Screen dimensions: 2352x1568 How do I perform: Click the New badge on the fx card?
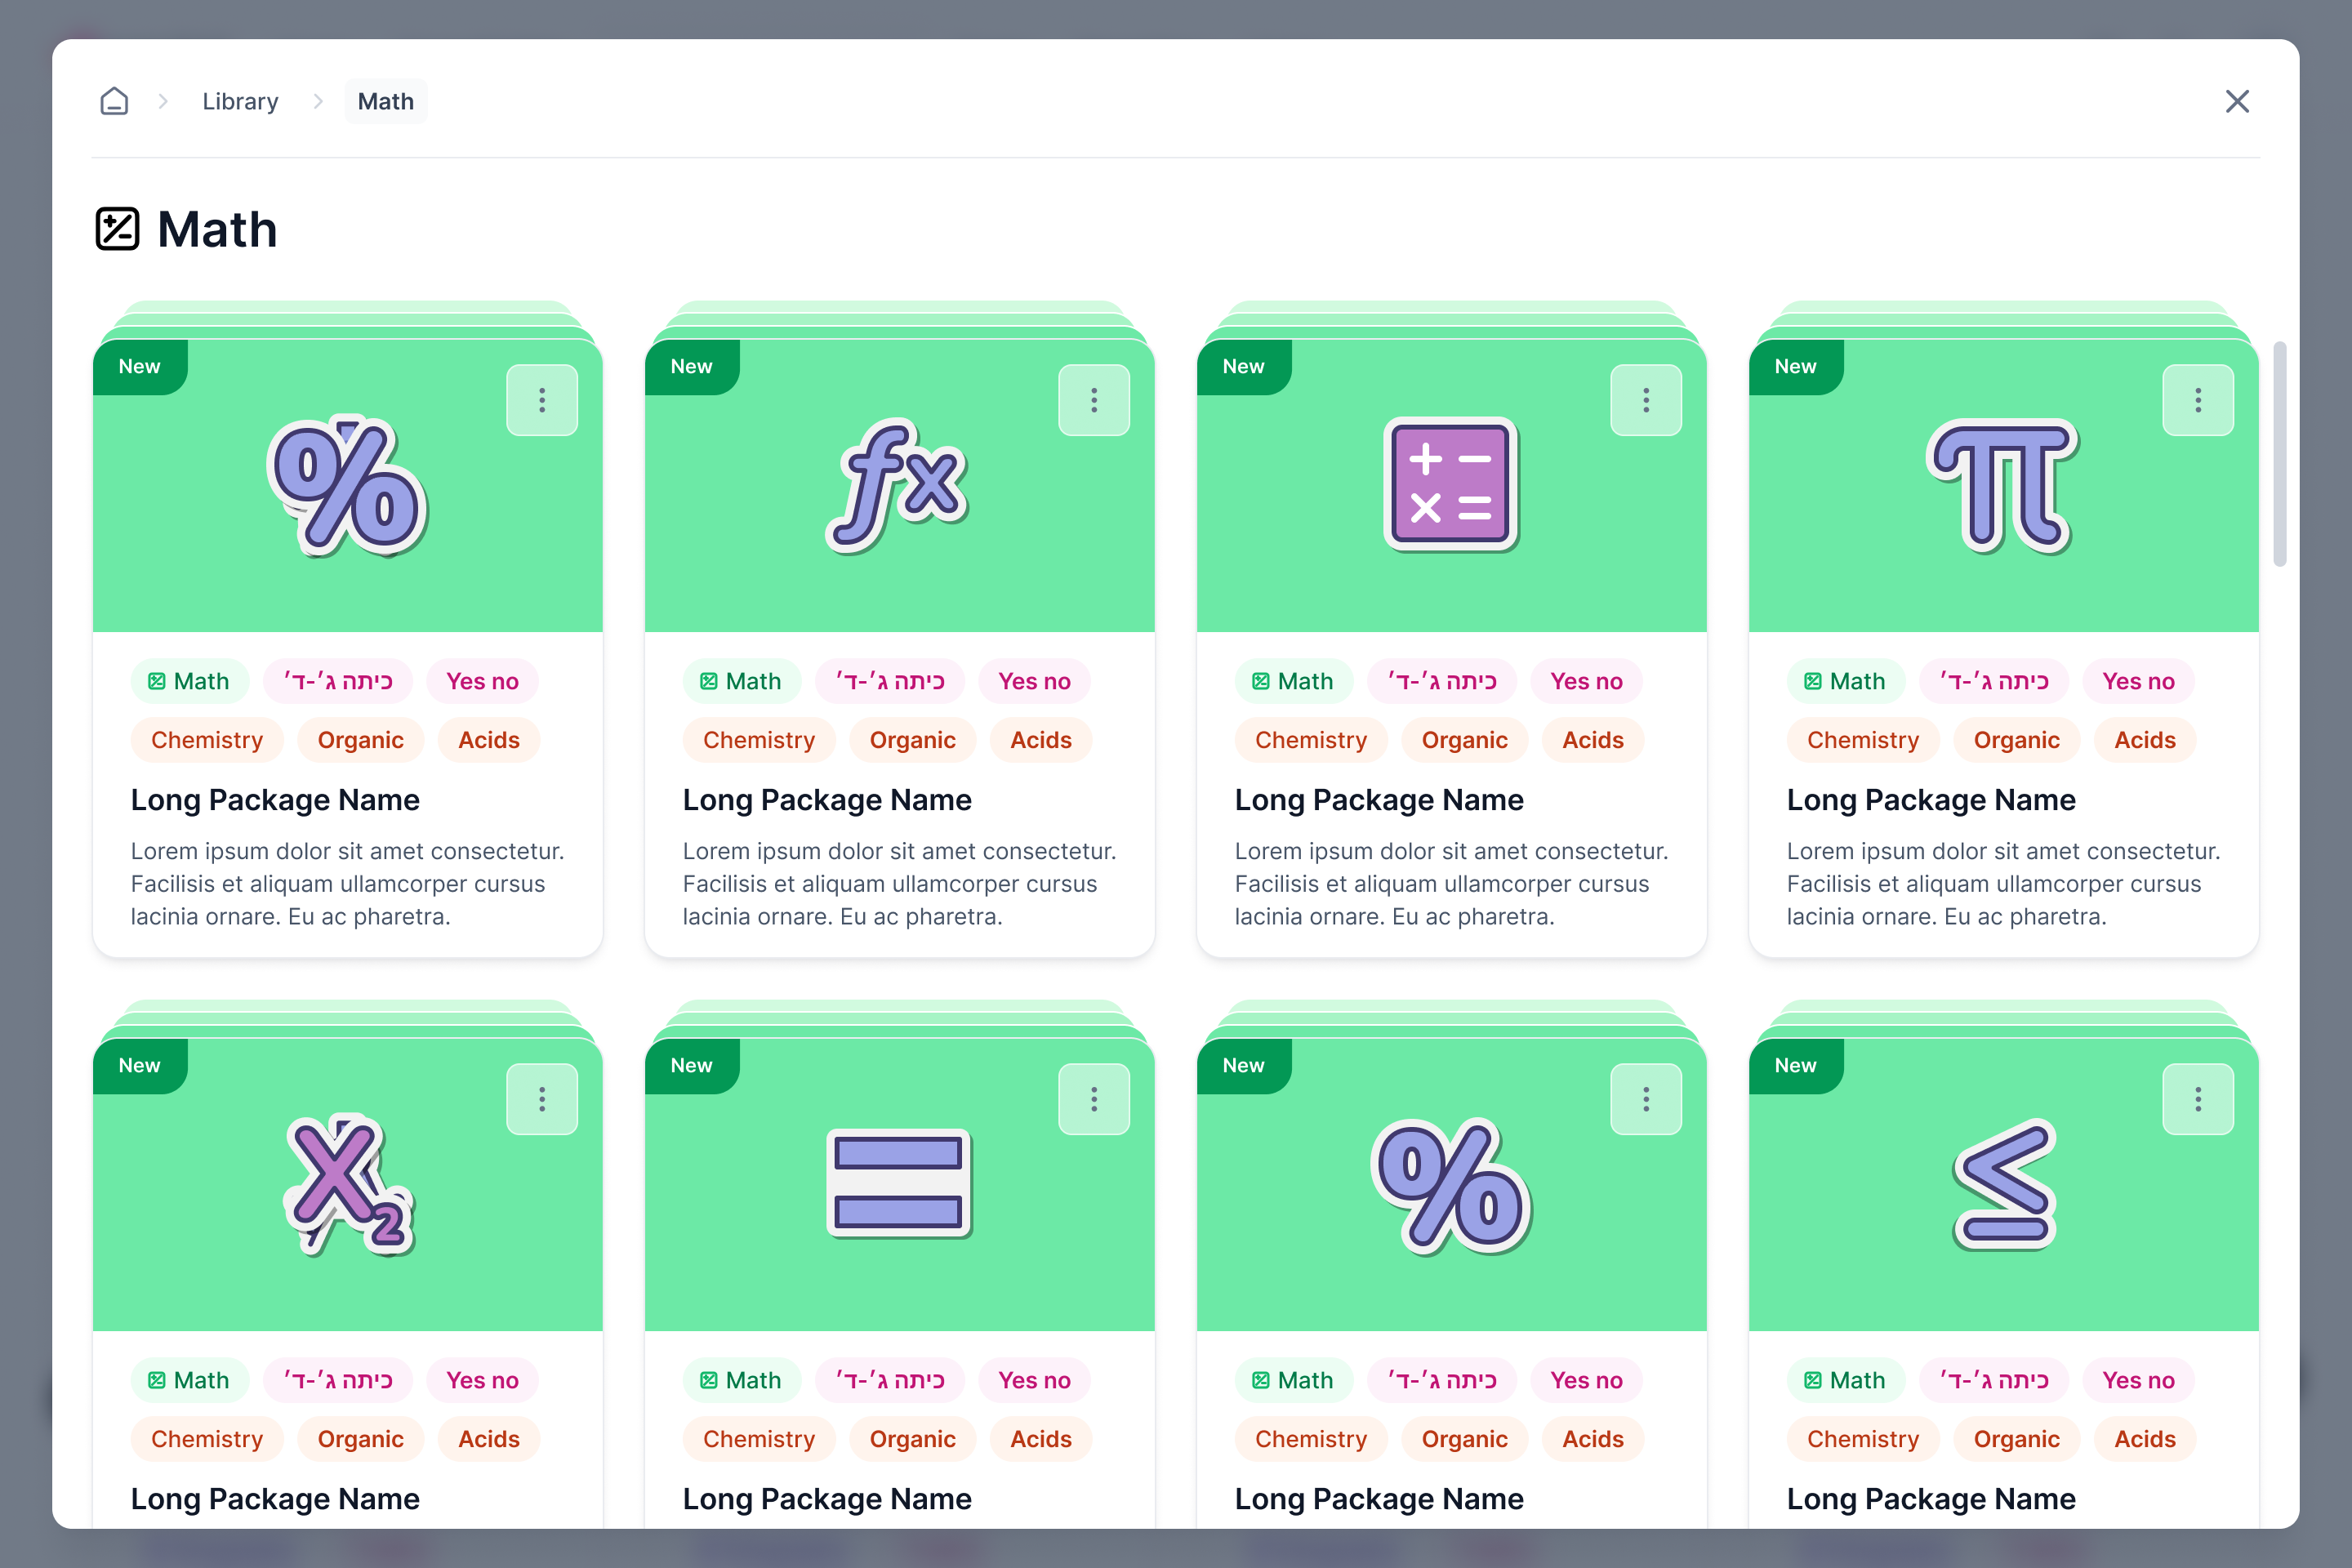(x=692, y=367)
